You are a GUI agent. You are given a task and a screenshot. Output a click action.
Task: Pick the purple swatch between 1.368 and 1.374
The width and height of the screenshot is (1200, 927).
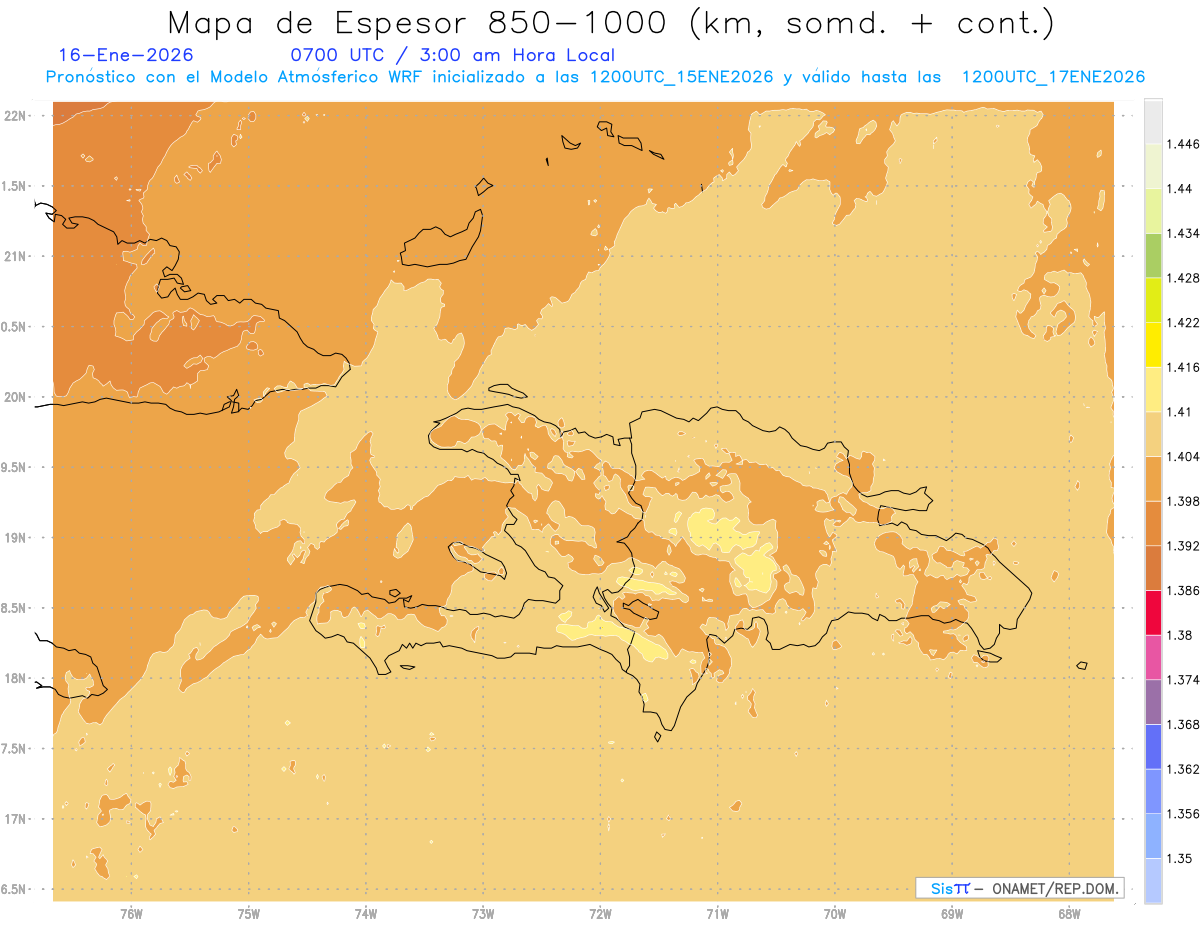click(1153, 702)
